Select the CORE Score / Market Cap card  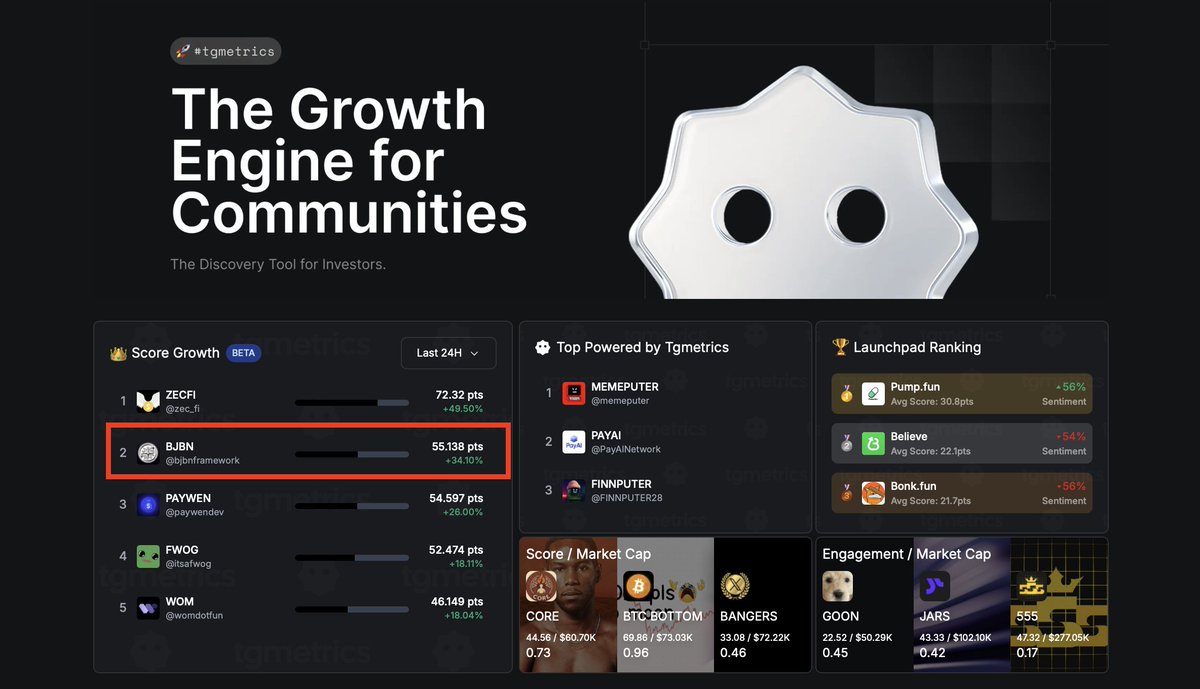point(568,604)
